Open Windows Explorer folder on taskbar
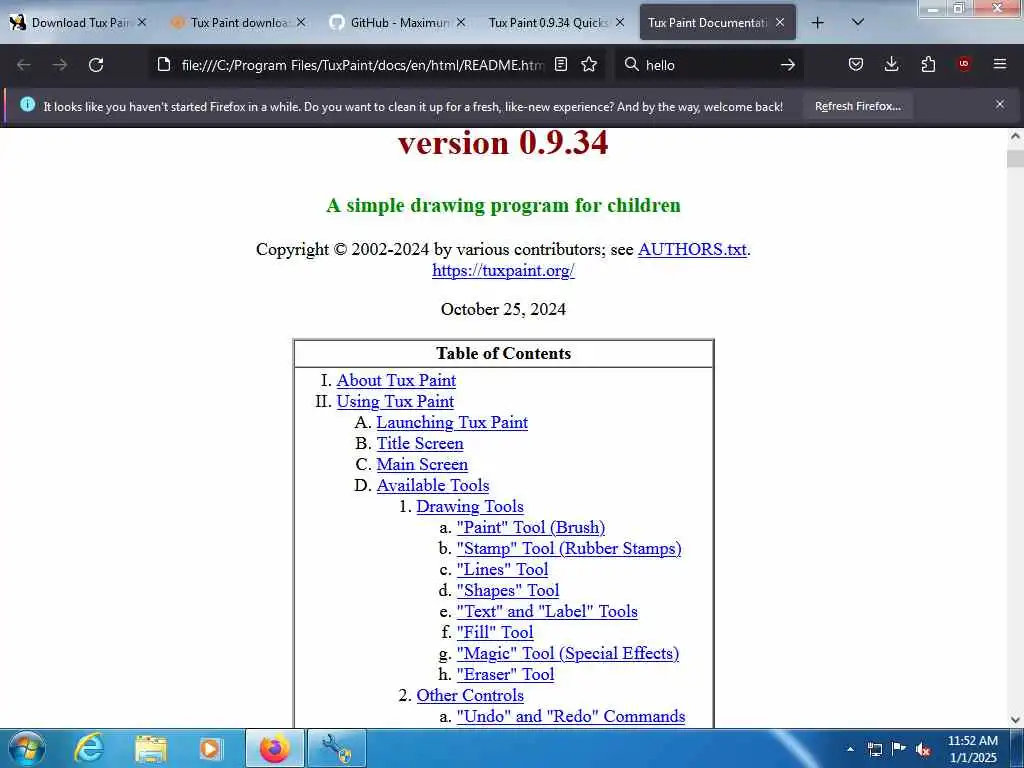Viewport: 1024px width, 768px height. (151, 748)
